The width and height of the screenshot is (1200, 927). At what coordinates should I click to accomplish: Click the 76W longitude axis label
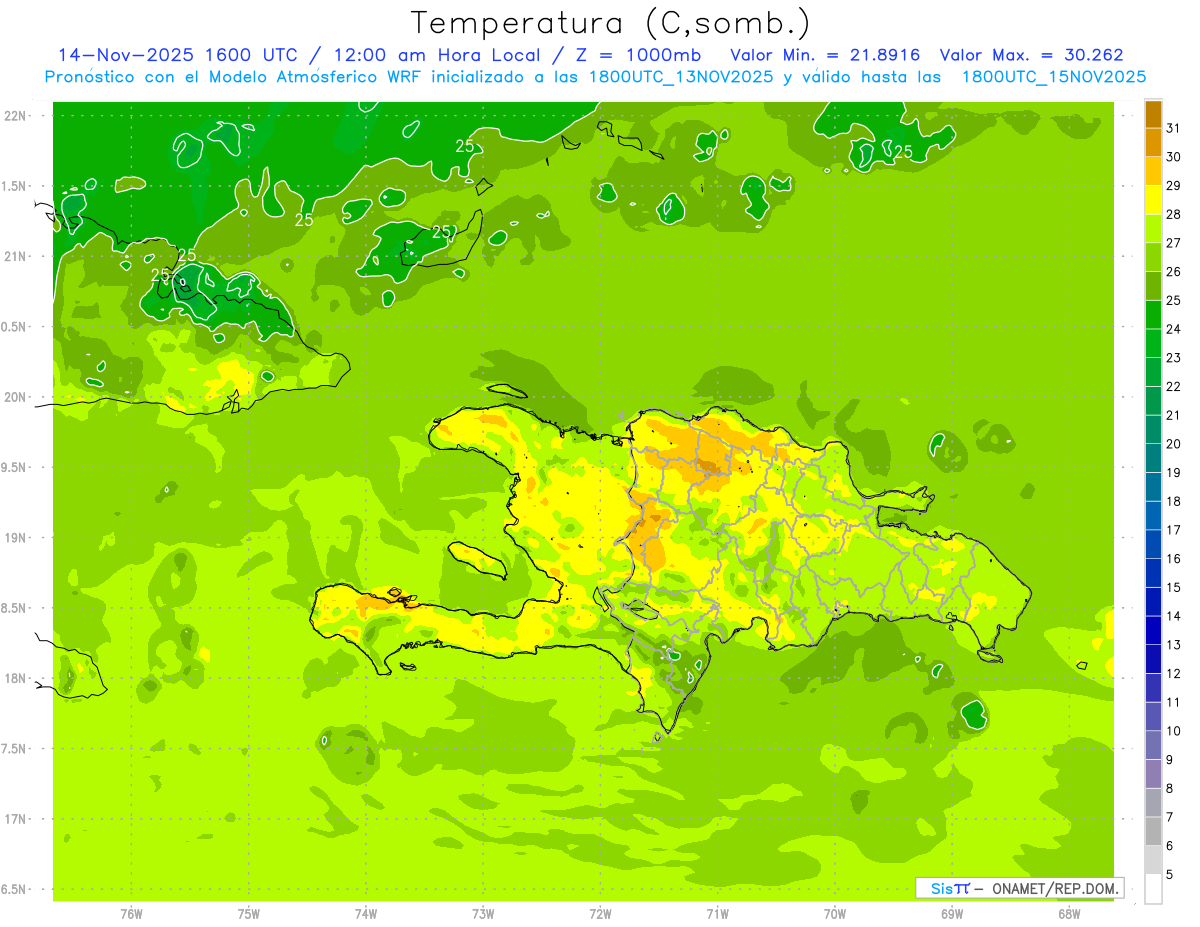[131, 914]
